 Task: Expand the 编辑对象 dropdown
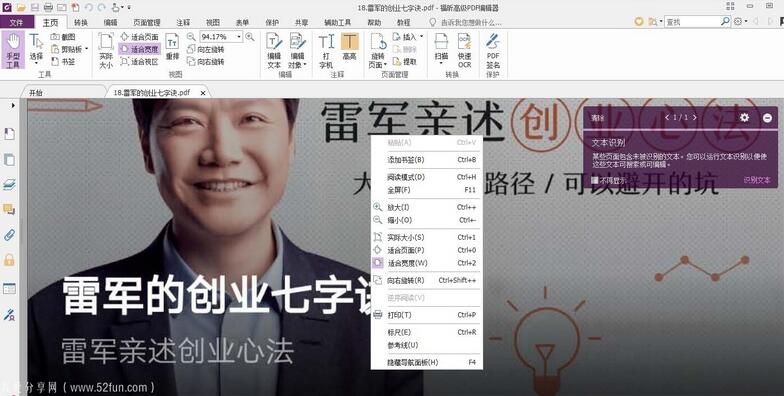[304, 65]
